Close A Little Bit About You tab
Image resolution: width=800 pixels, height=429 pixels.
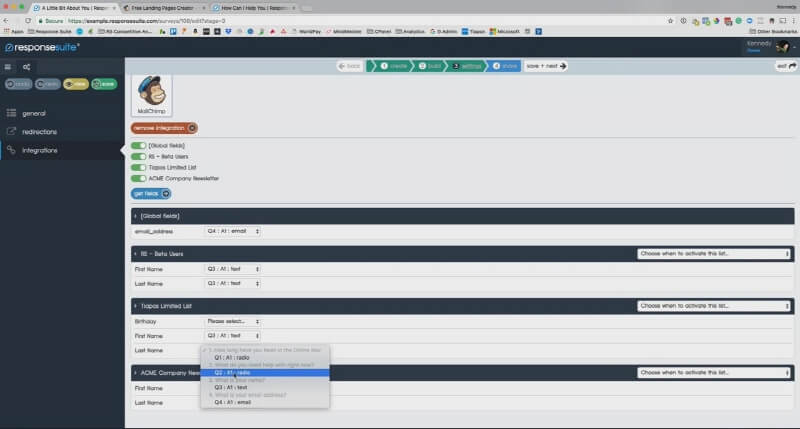point(114,8)
